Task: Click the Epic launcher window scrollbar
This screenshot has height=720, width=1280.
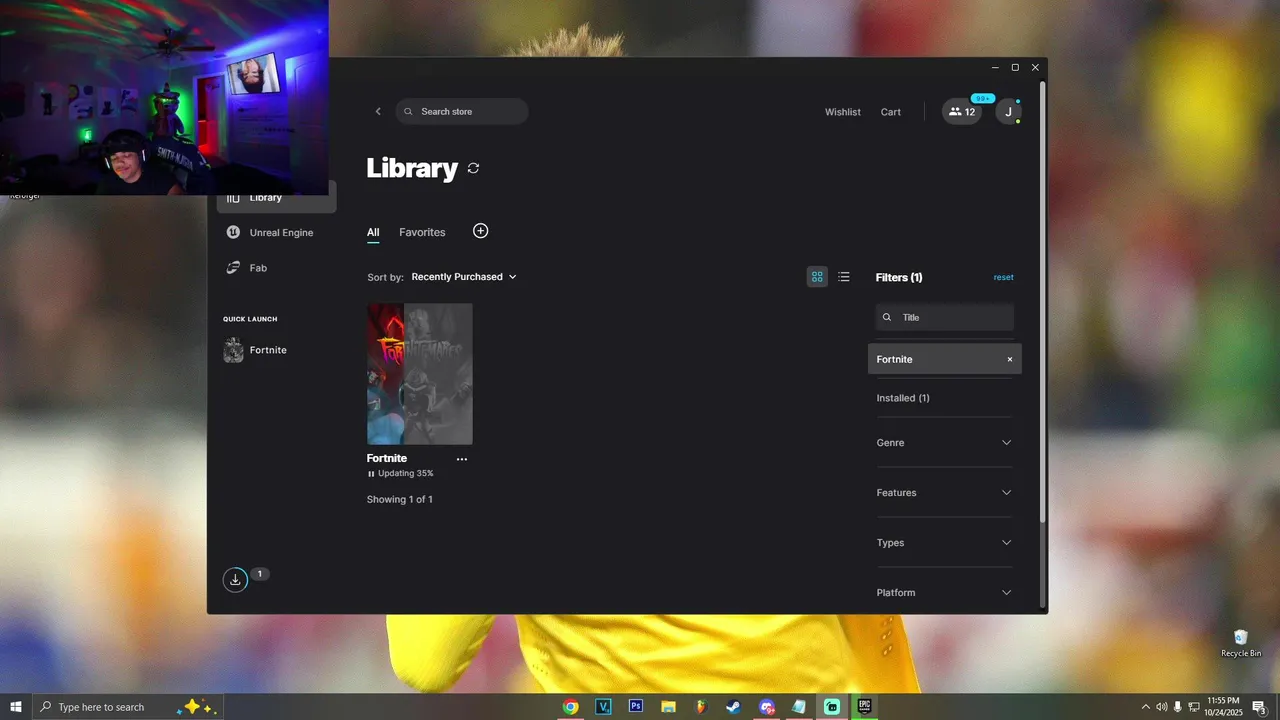Action: [x=1043, y=300]
